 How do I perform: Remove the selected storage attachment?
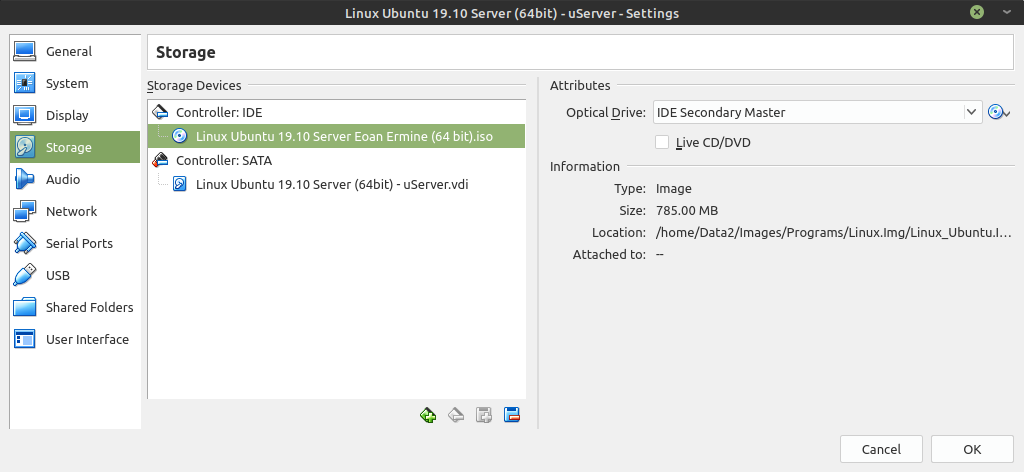coord(512,415)
